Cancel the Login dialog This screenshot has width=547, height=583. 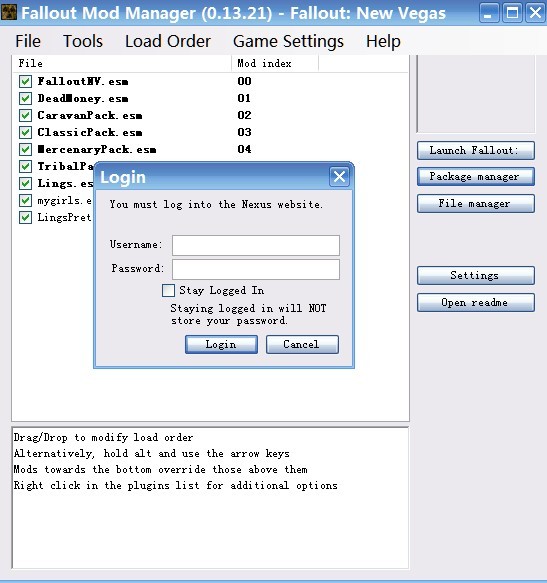click(302, 344)
